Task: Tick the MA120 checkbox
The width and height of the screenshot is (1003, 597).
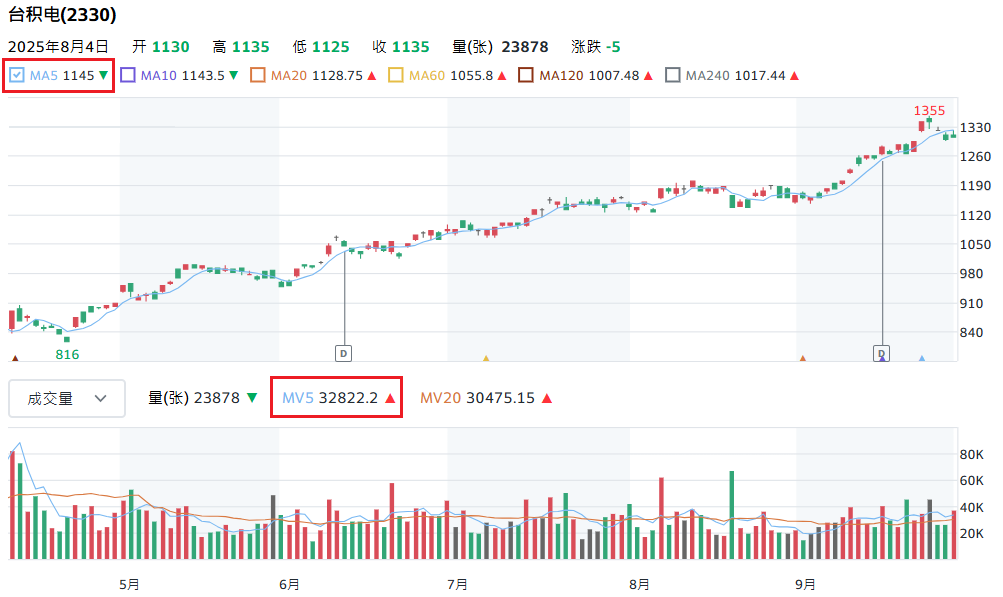Action: (526, 76)
